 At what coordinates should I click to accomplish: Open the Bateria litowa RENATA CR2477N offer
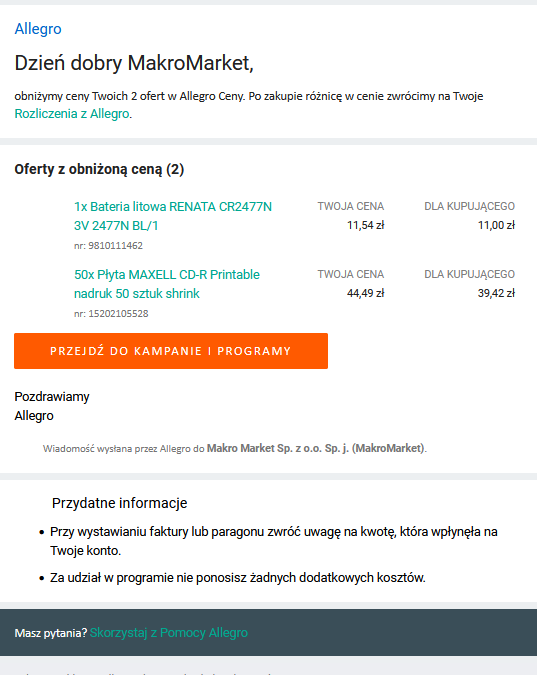[173, 216]
